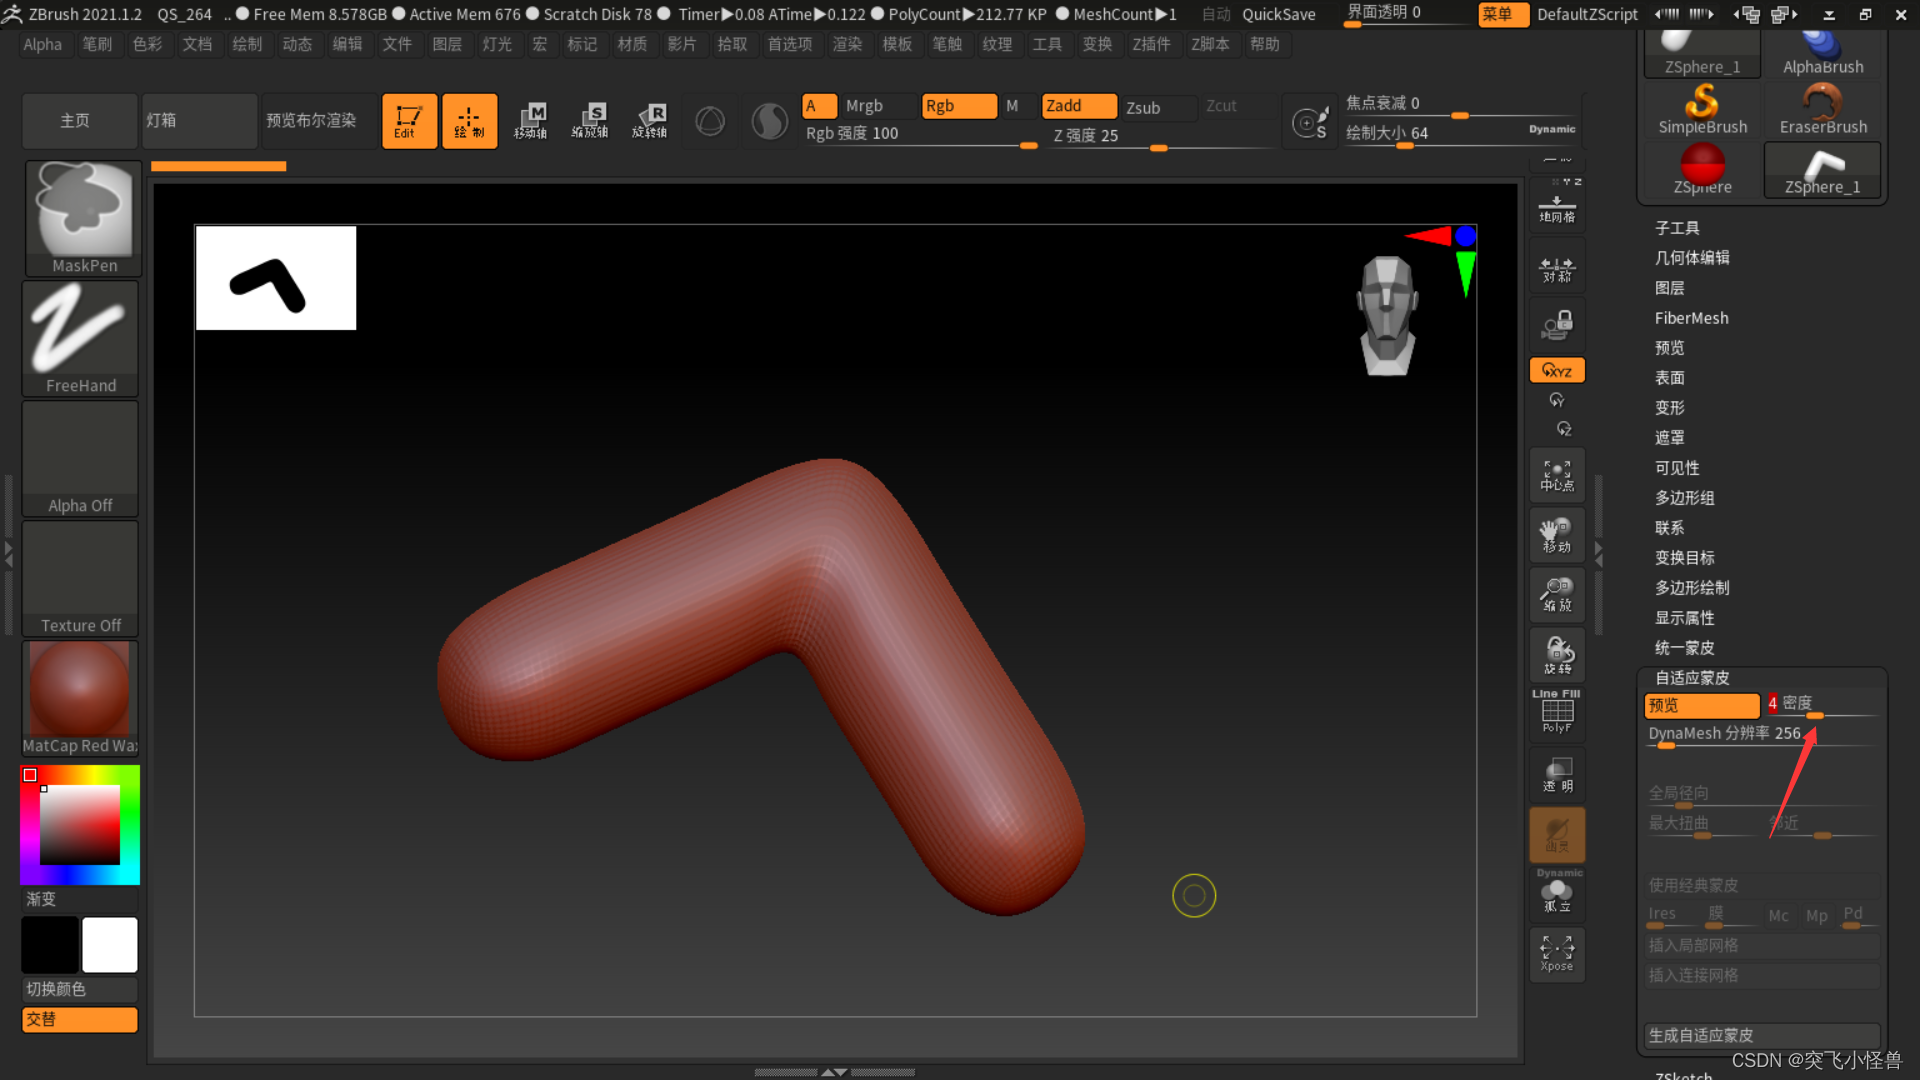Open the Z插件 menu

click(x=1151, y=44)
